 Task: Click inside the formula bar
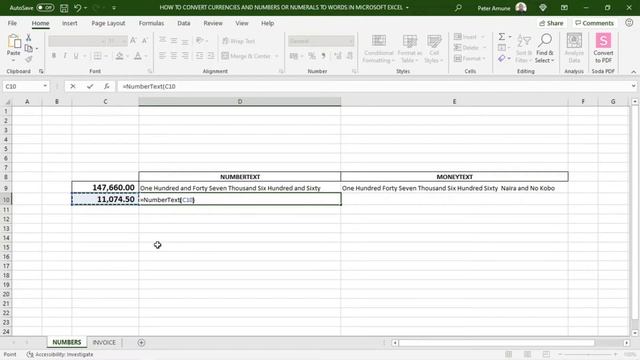click(x=373, y=86)
